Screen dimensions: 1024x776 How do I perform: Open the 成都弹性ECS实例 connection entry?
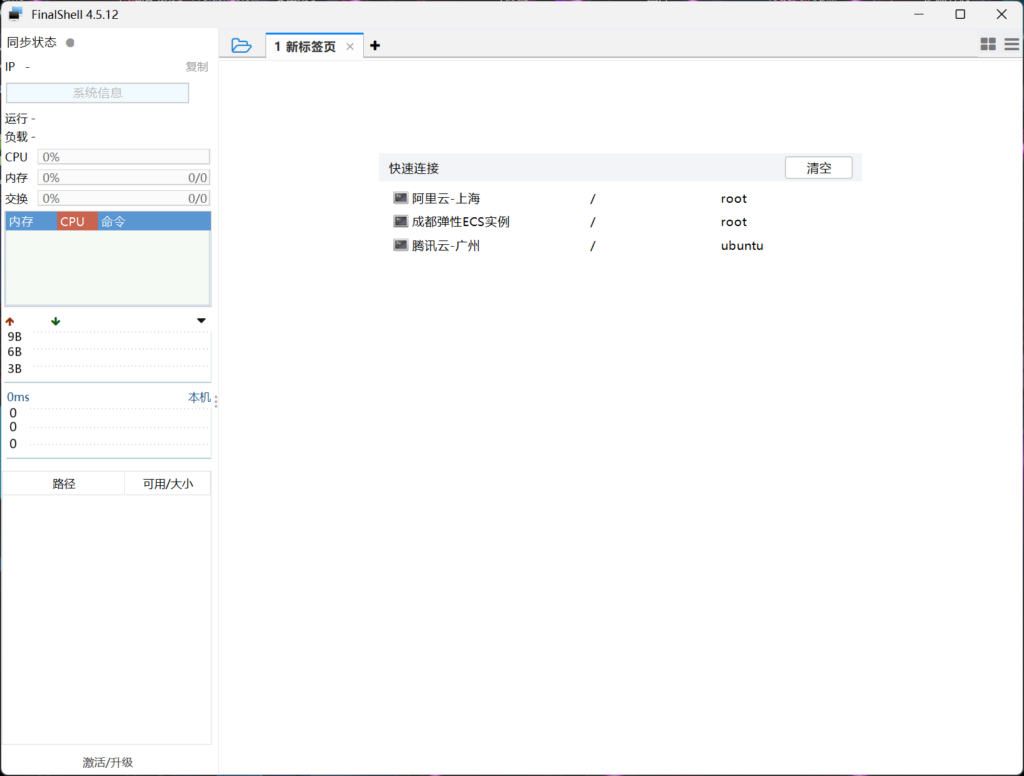pyautogui.click(x=456, y=221)
